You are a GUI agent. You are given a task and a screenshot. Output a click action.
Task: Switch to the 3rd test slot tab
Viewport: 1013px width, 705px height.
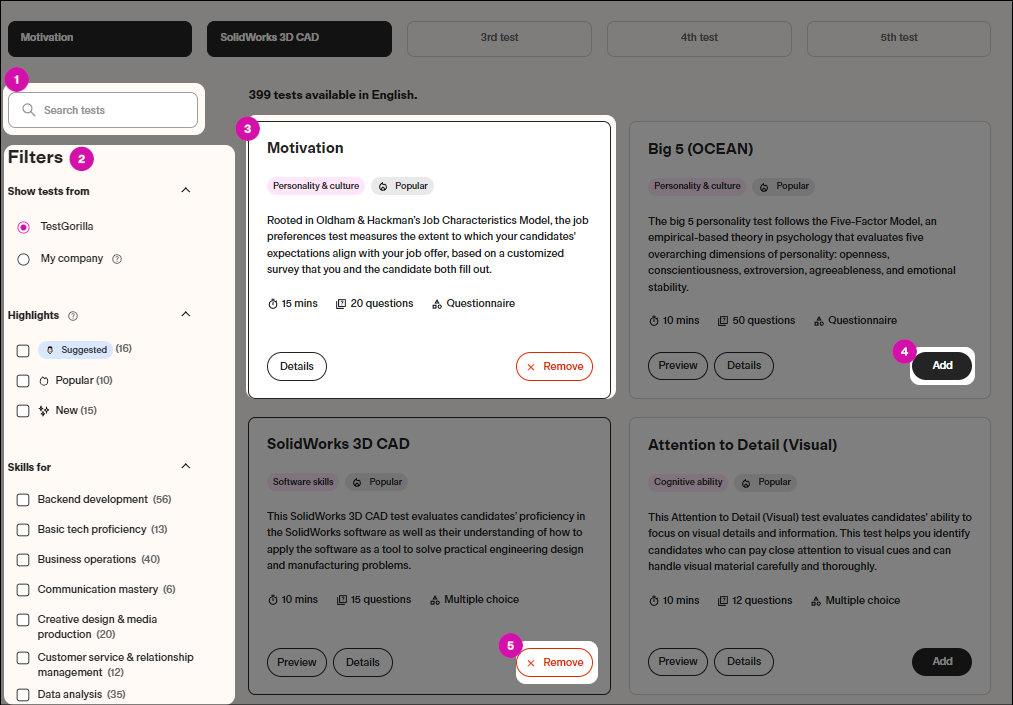tap(498, 37)
